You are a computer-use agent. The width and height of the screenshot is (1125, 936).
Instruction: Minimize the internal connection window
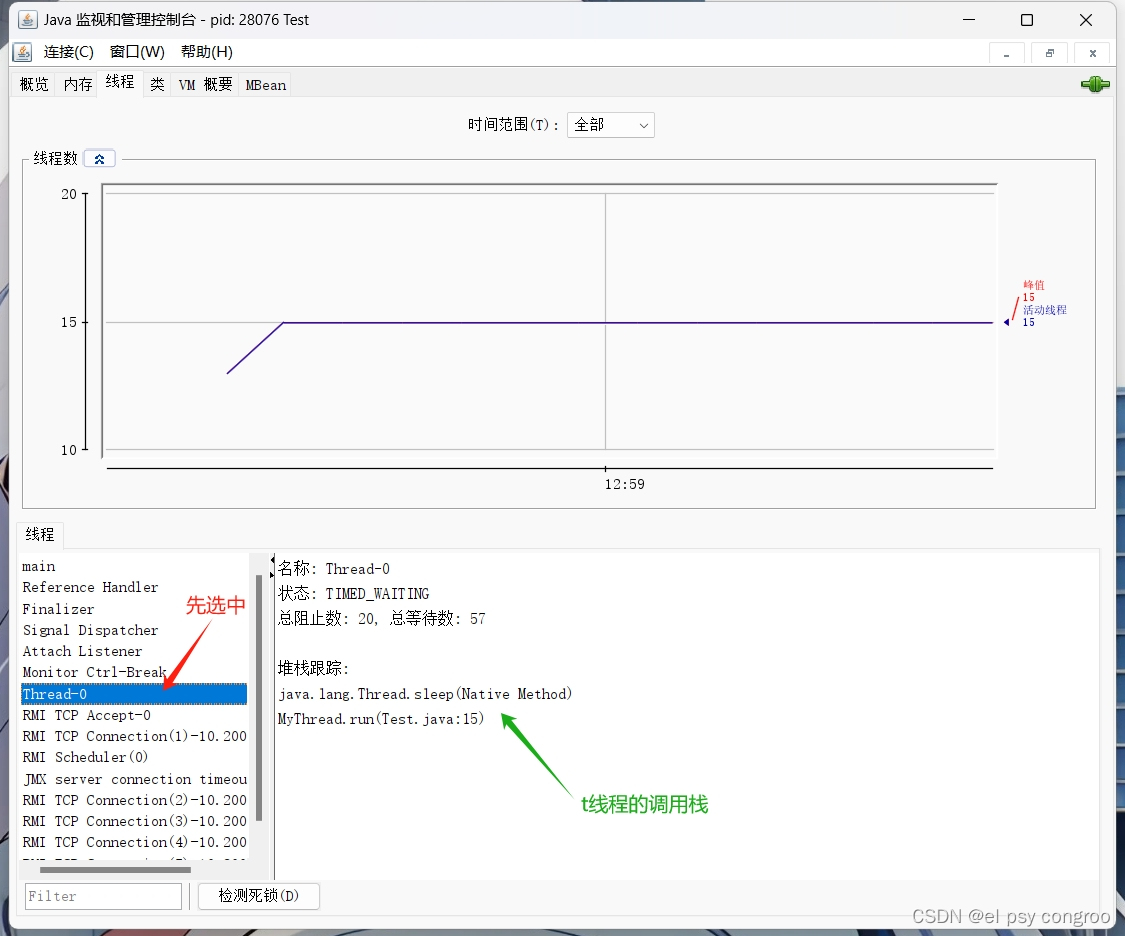pos(1007,54)
